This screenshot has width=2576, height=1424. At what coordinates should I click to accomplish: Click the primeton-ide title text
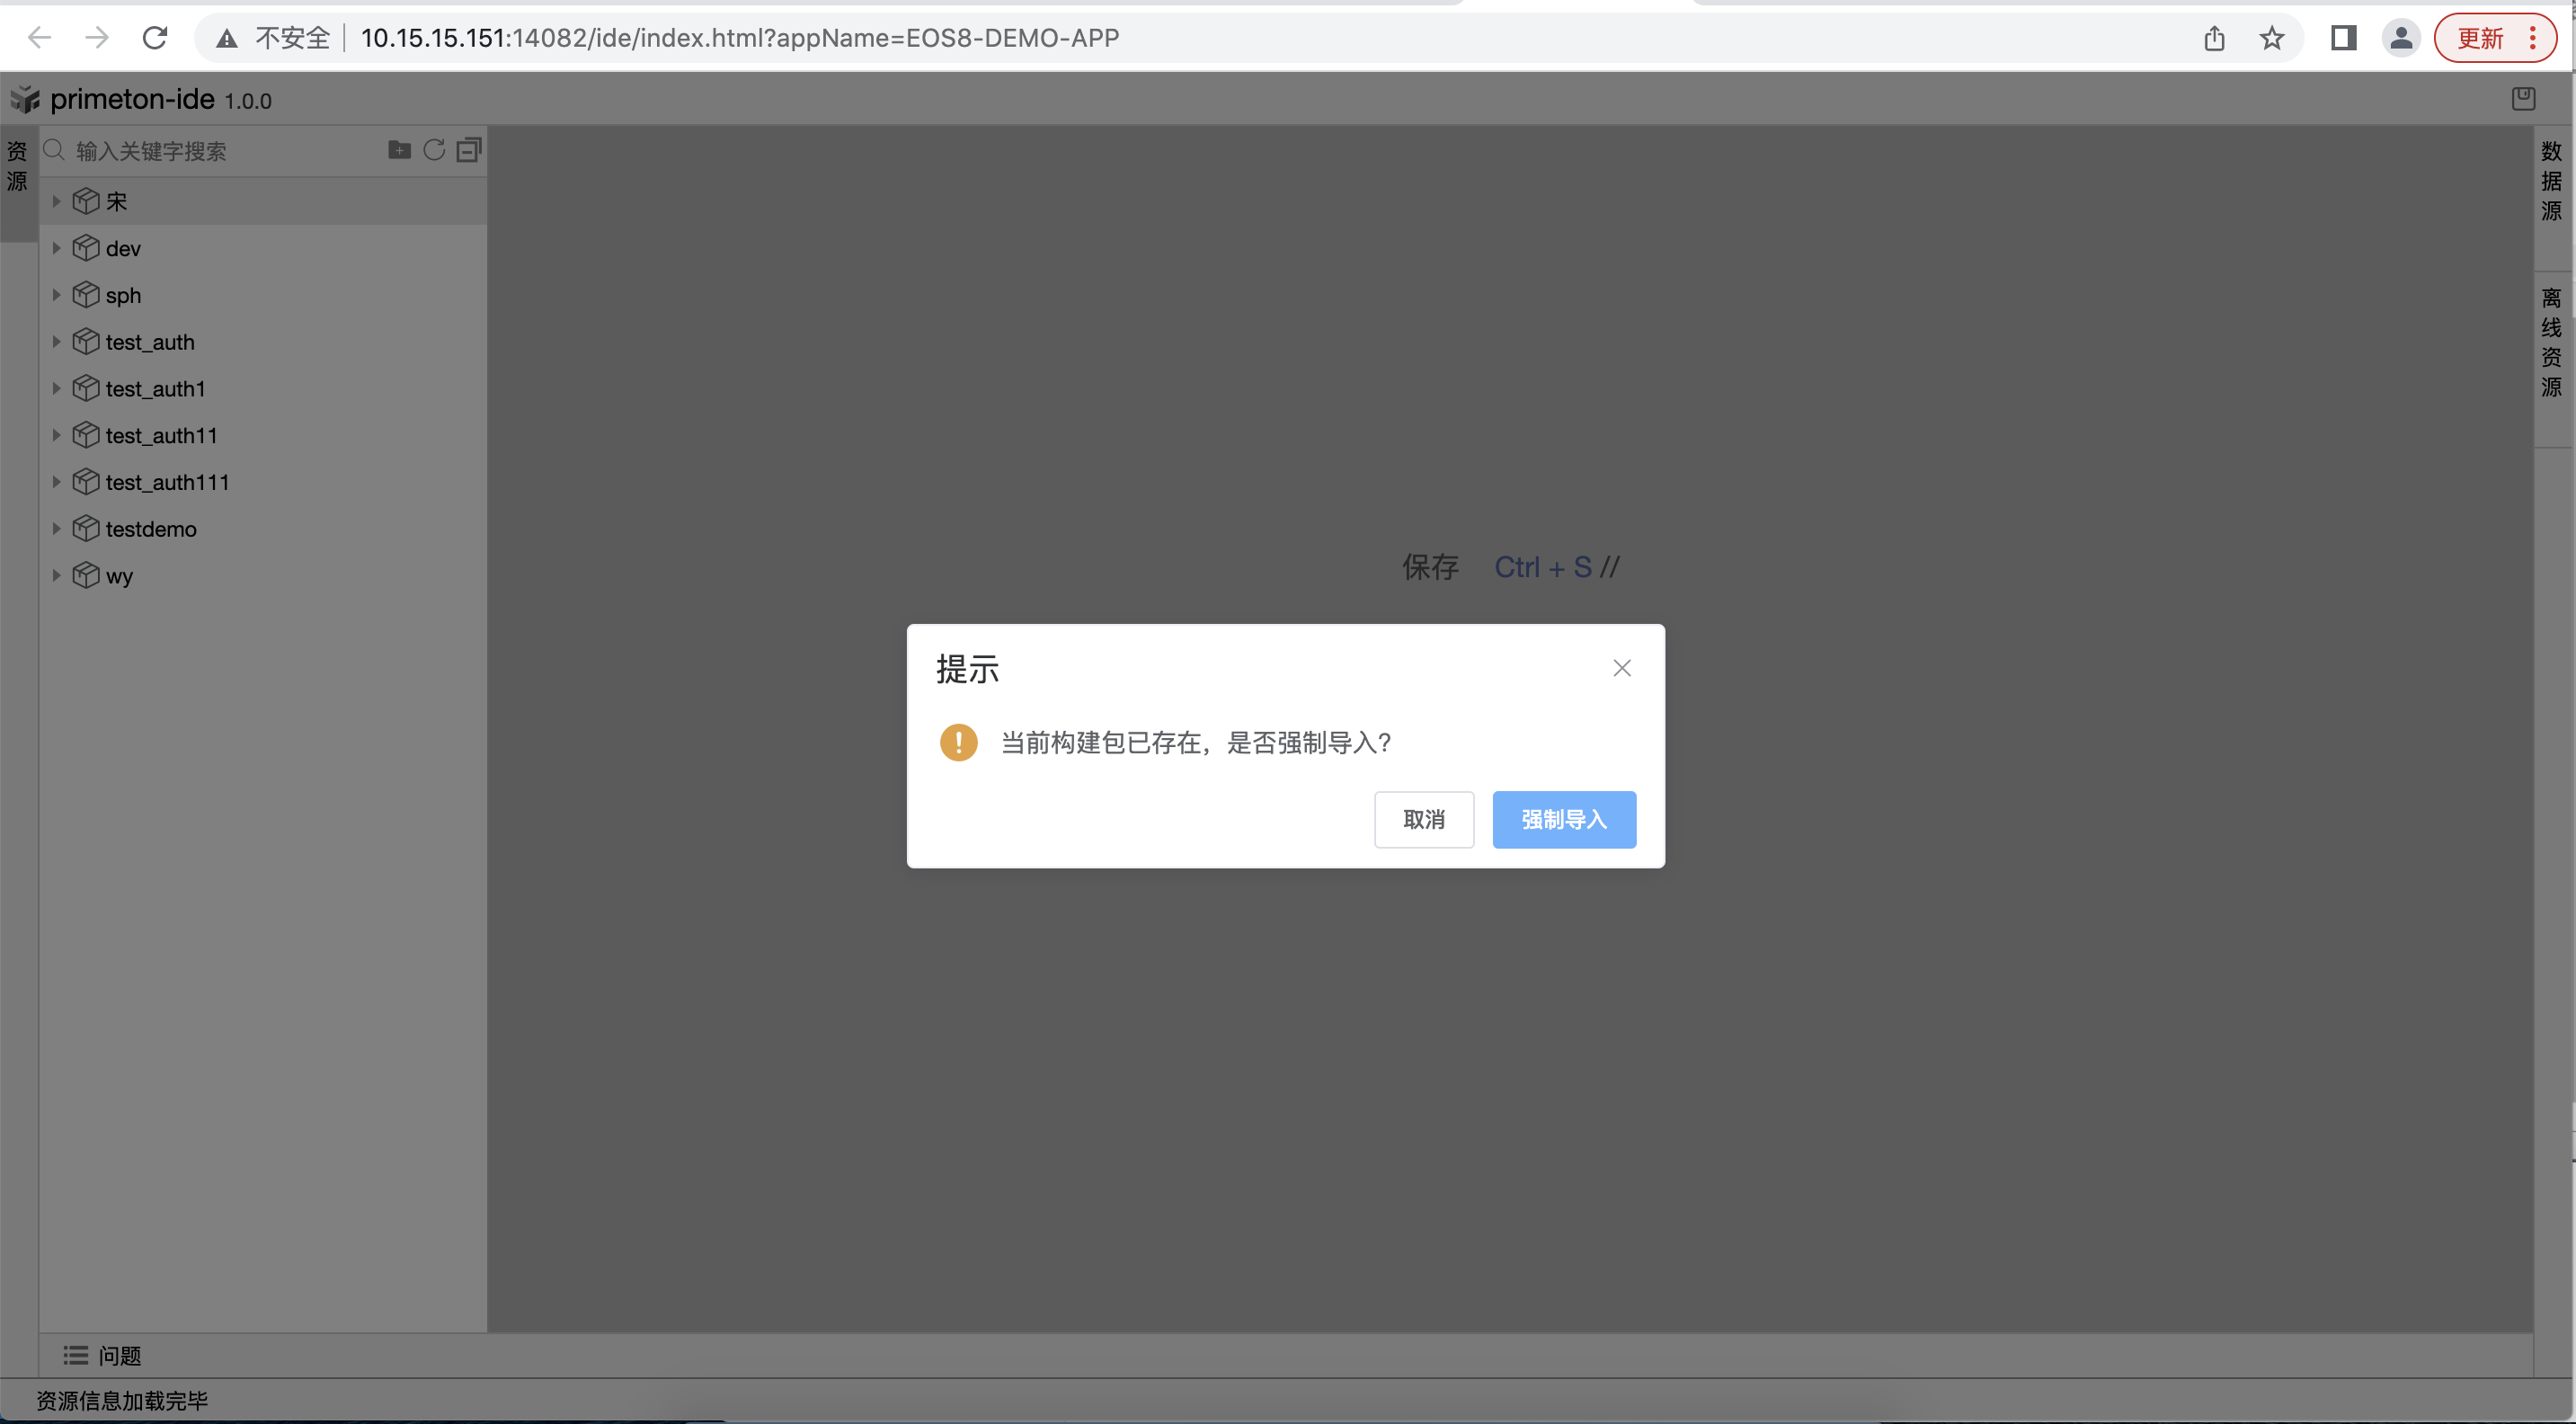point(132,99)
